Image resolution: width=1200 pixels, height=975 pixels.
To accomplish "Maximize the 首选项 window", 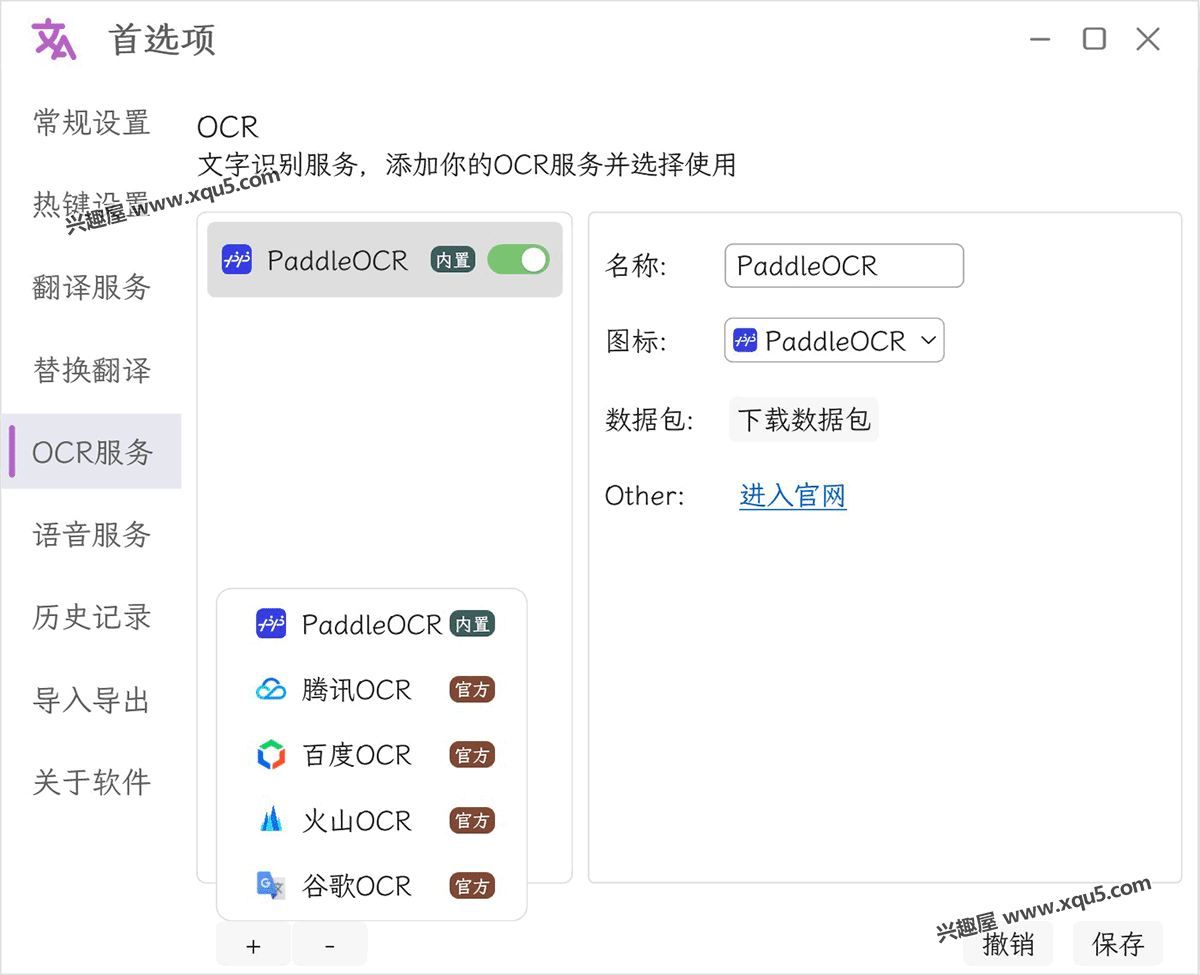I will pos(1095,39).
